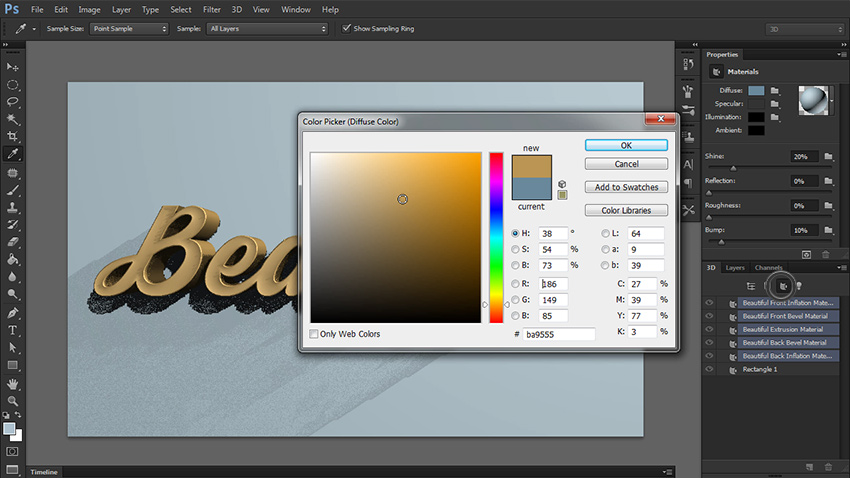Click the Diffuse color swatch
The width and height of the screenshot is (850, 478).
[x=756, y=90]
